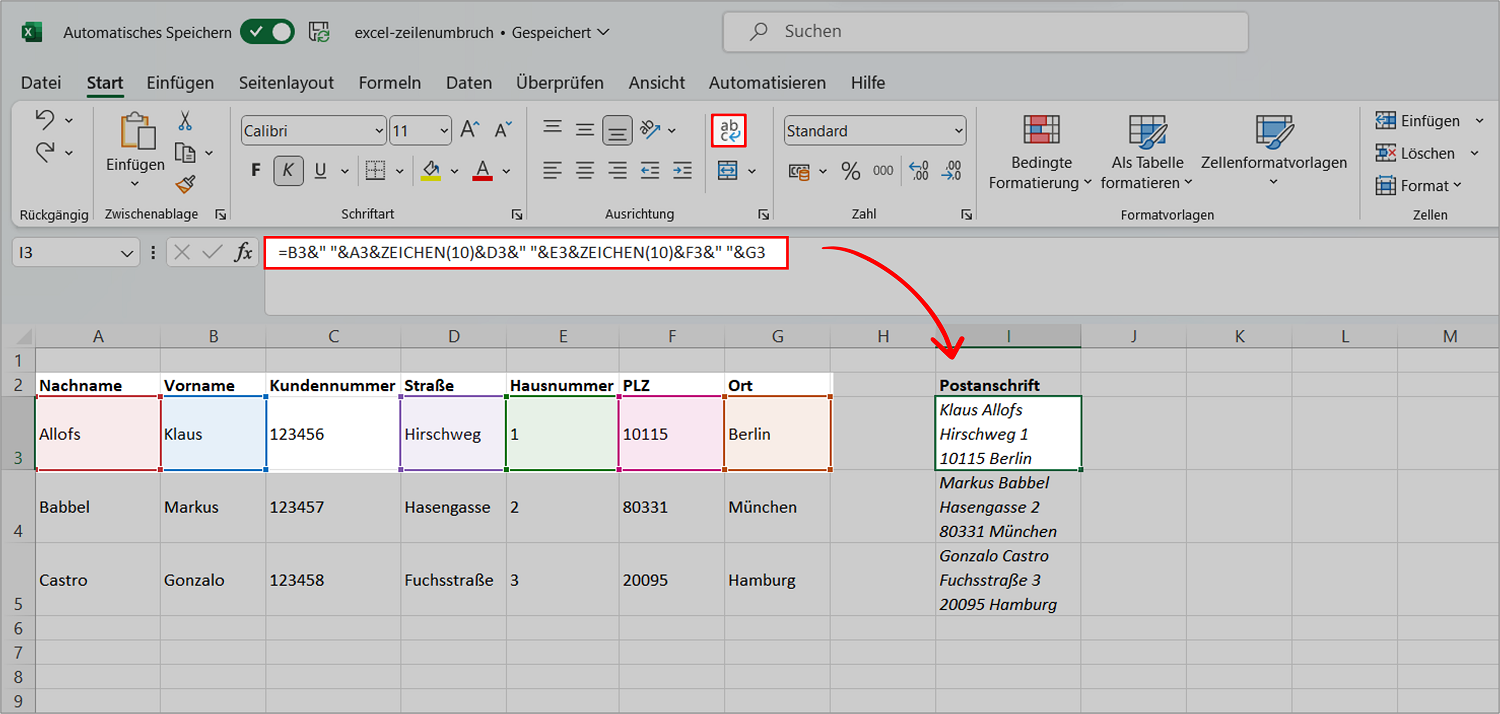Image resolution: width=1500 pixels, height=714 pixels.
Task: Switch to the Überprüfen tab
Action: [x=560, y=83]
